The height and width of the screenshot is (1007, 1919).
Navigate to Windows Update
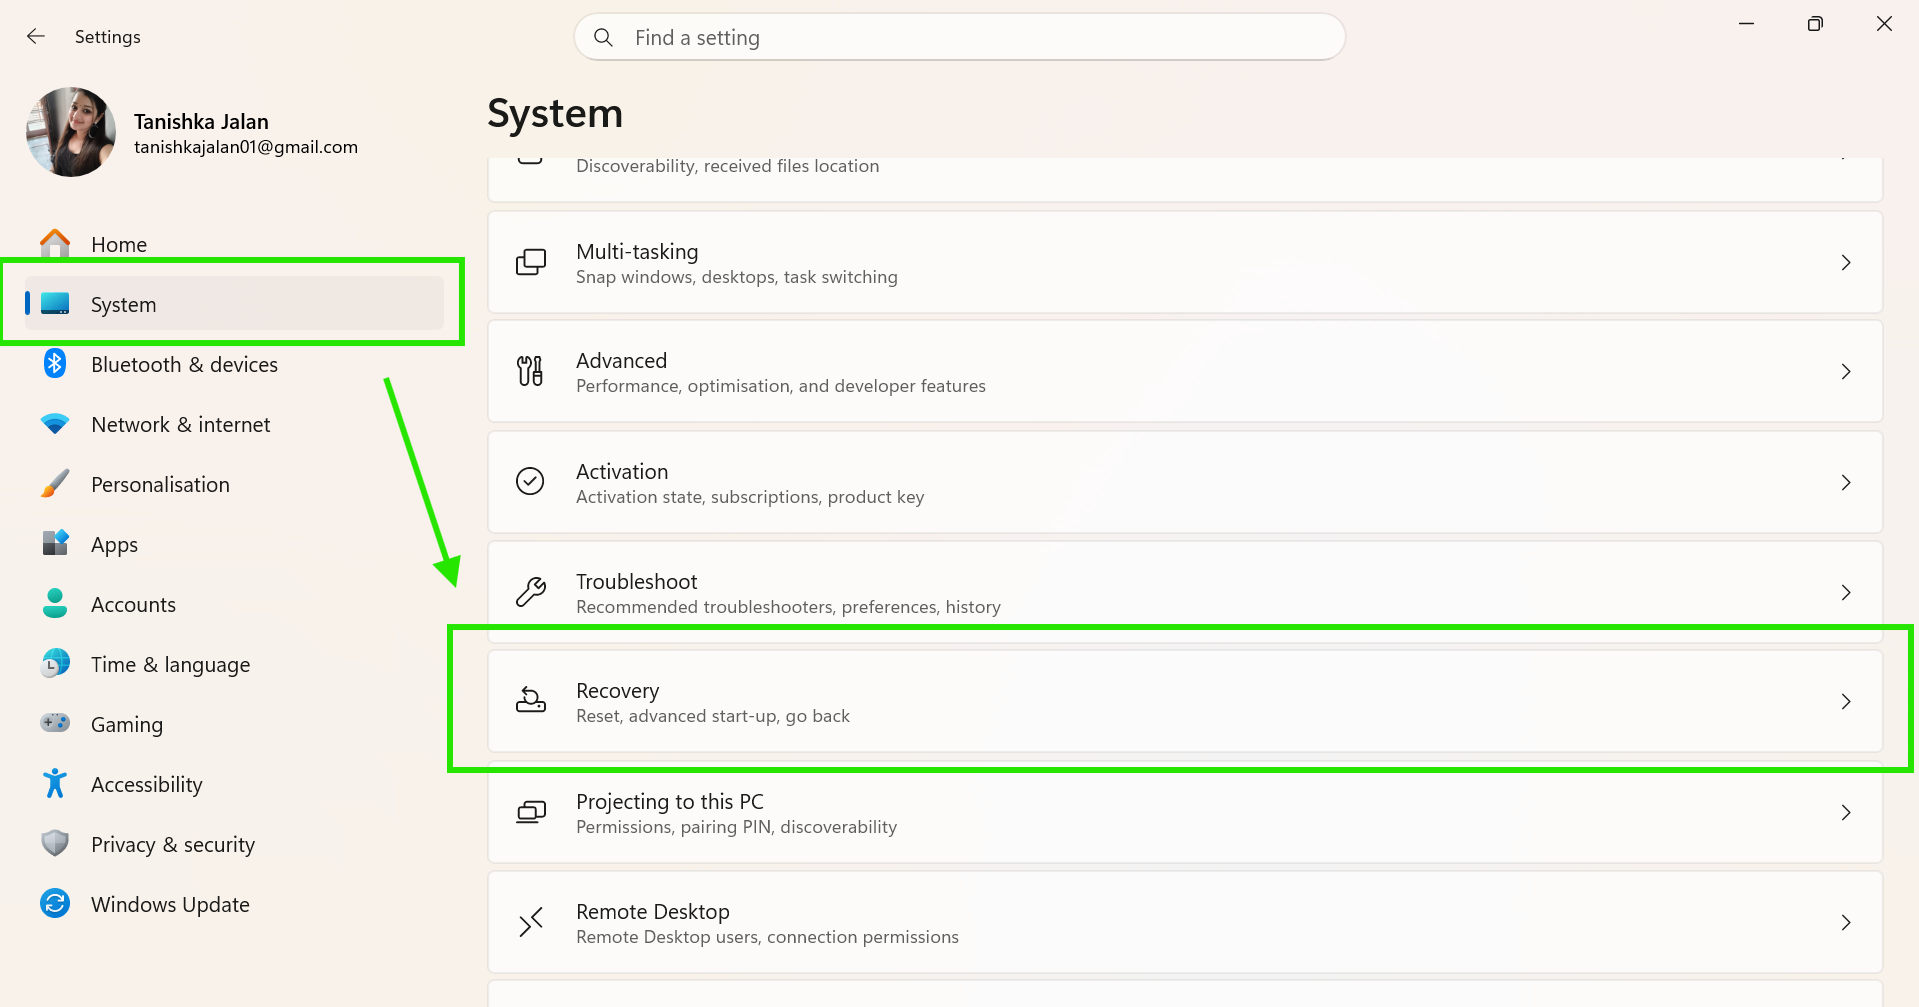234,904
